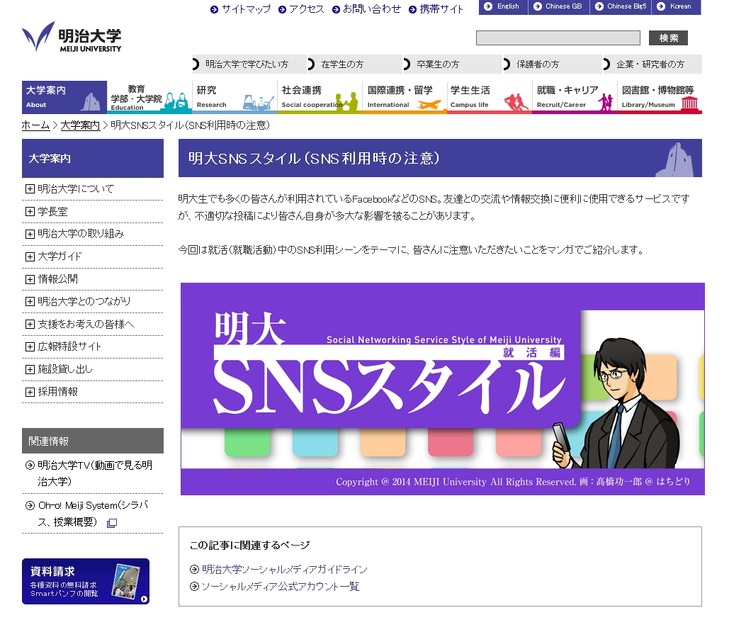Go to ホーム via breadcrumb
Viewport: 729px width, 620px height.
36,125
